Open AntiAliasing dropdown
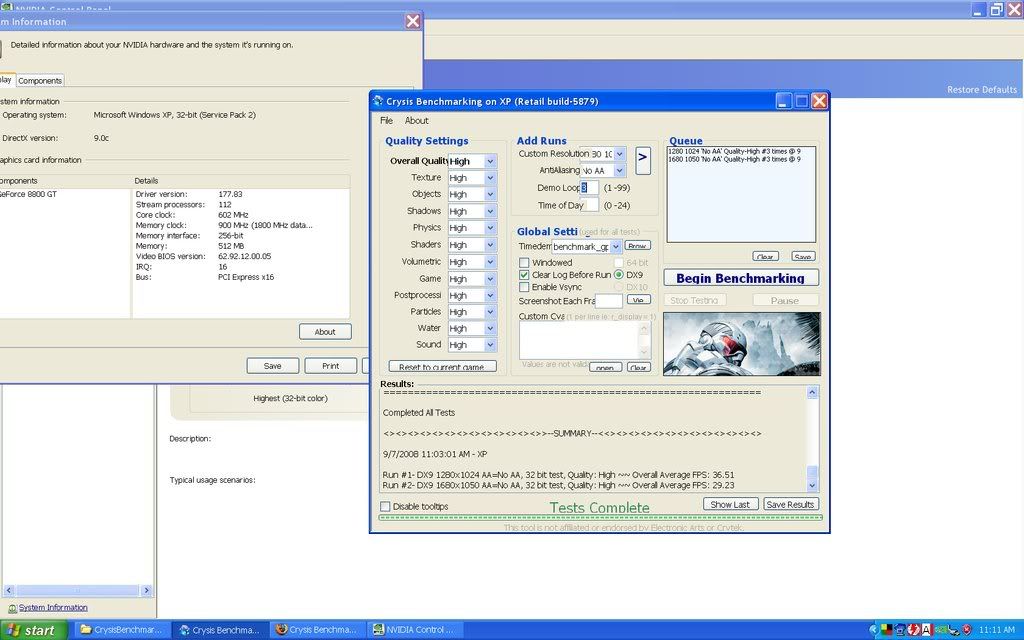The width and height of the screenshot is (1024, 640). pyautogui.click(x=619, y=170)
